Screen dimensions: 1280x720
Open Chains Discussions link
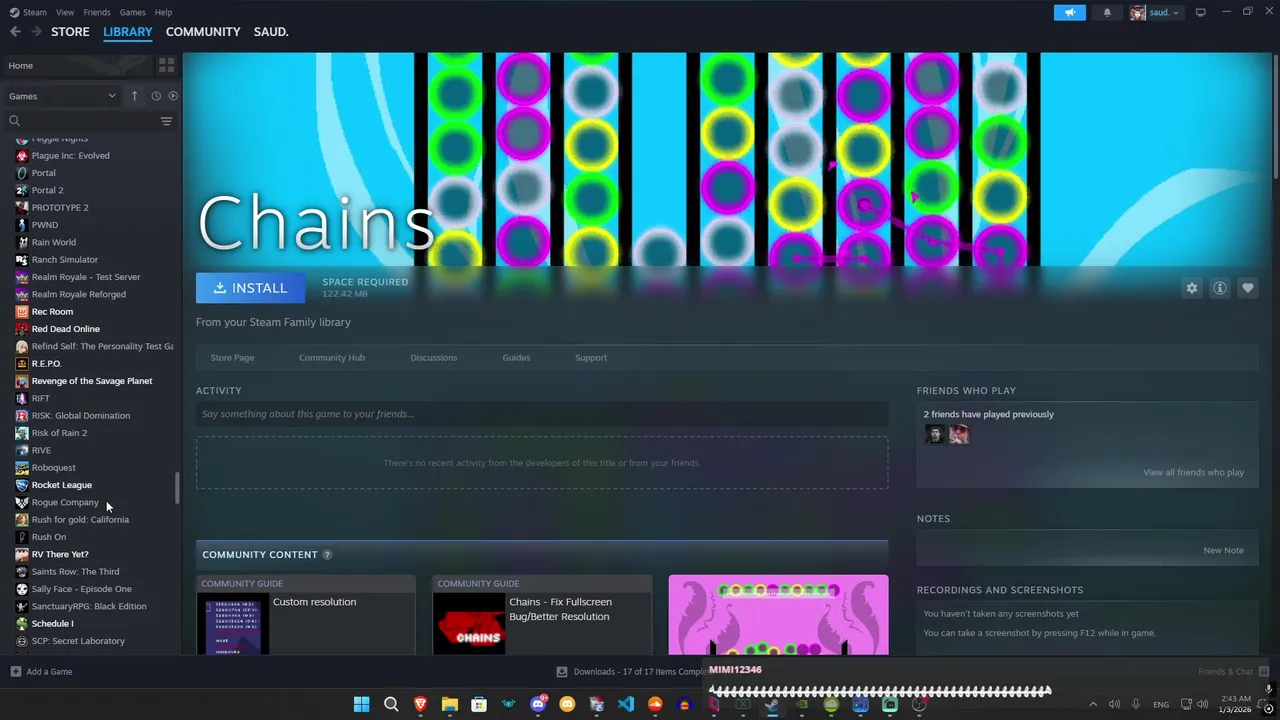434,358
